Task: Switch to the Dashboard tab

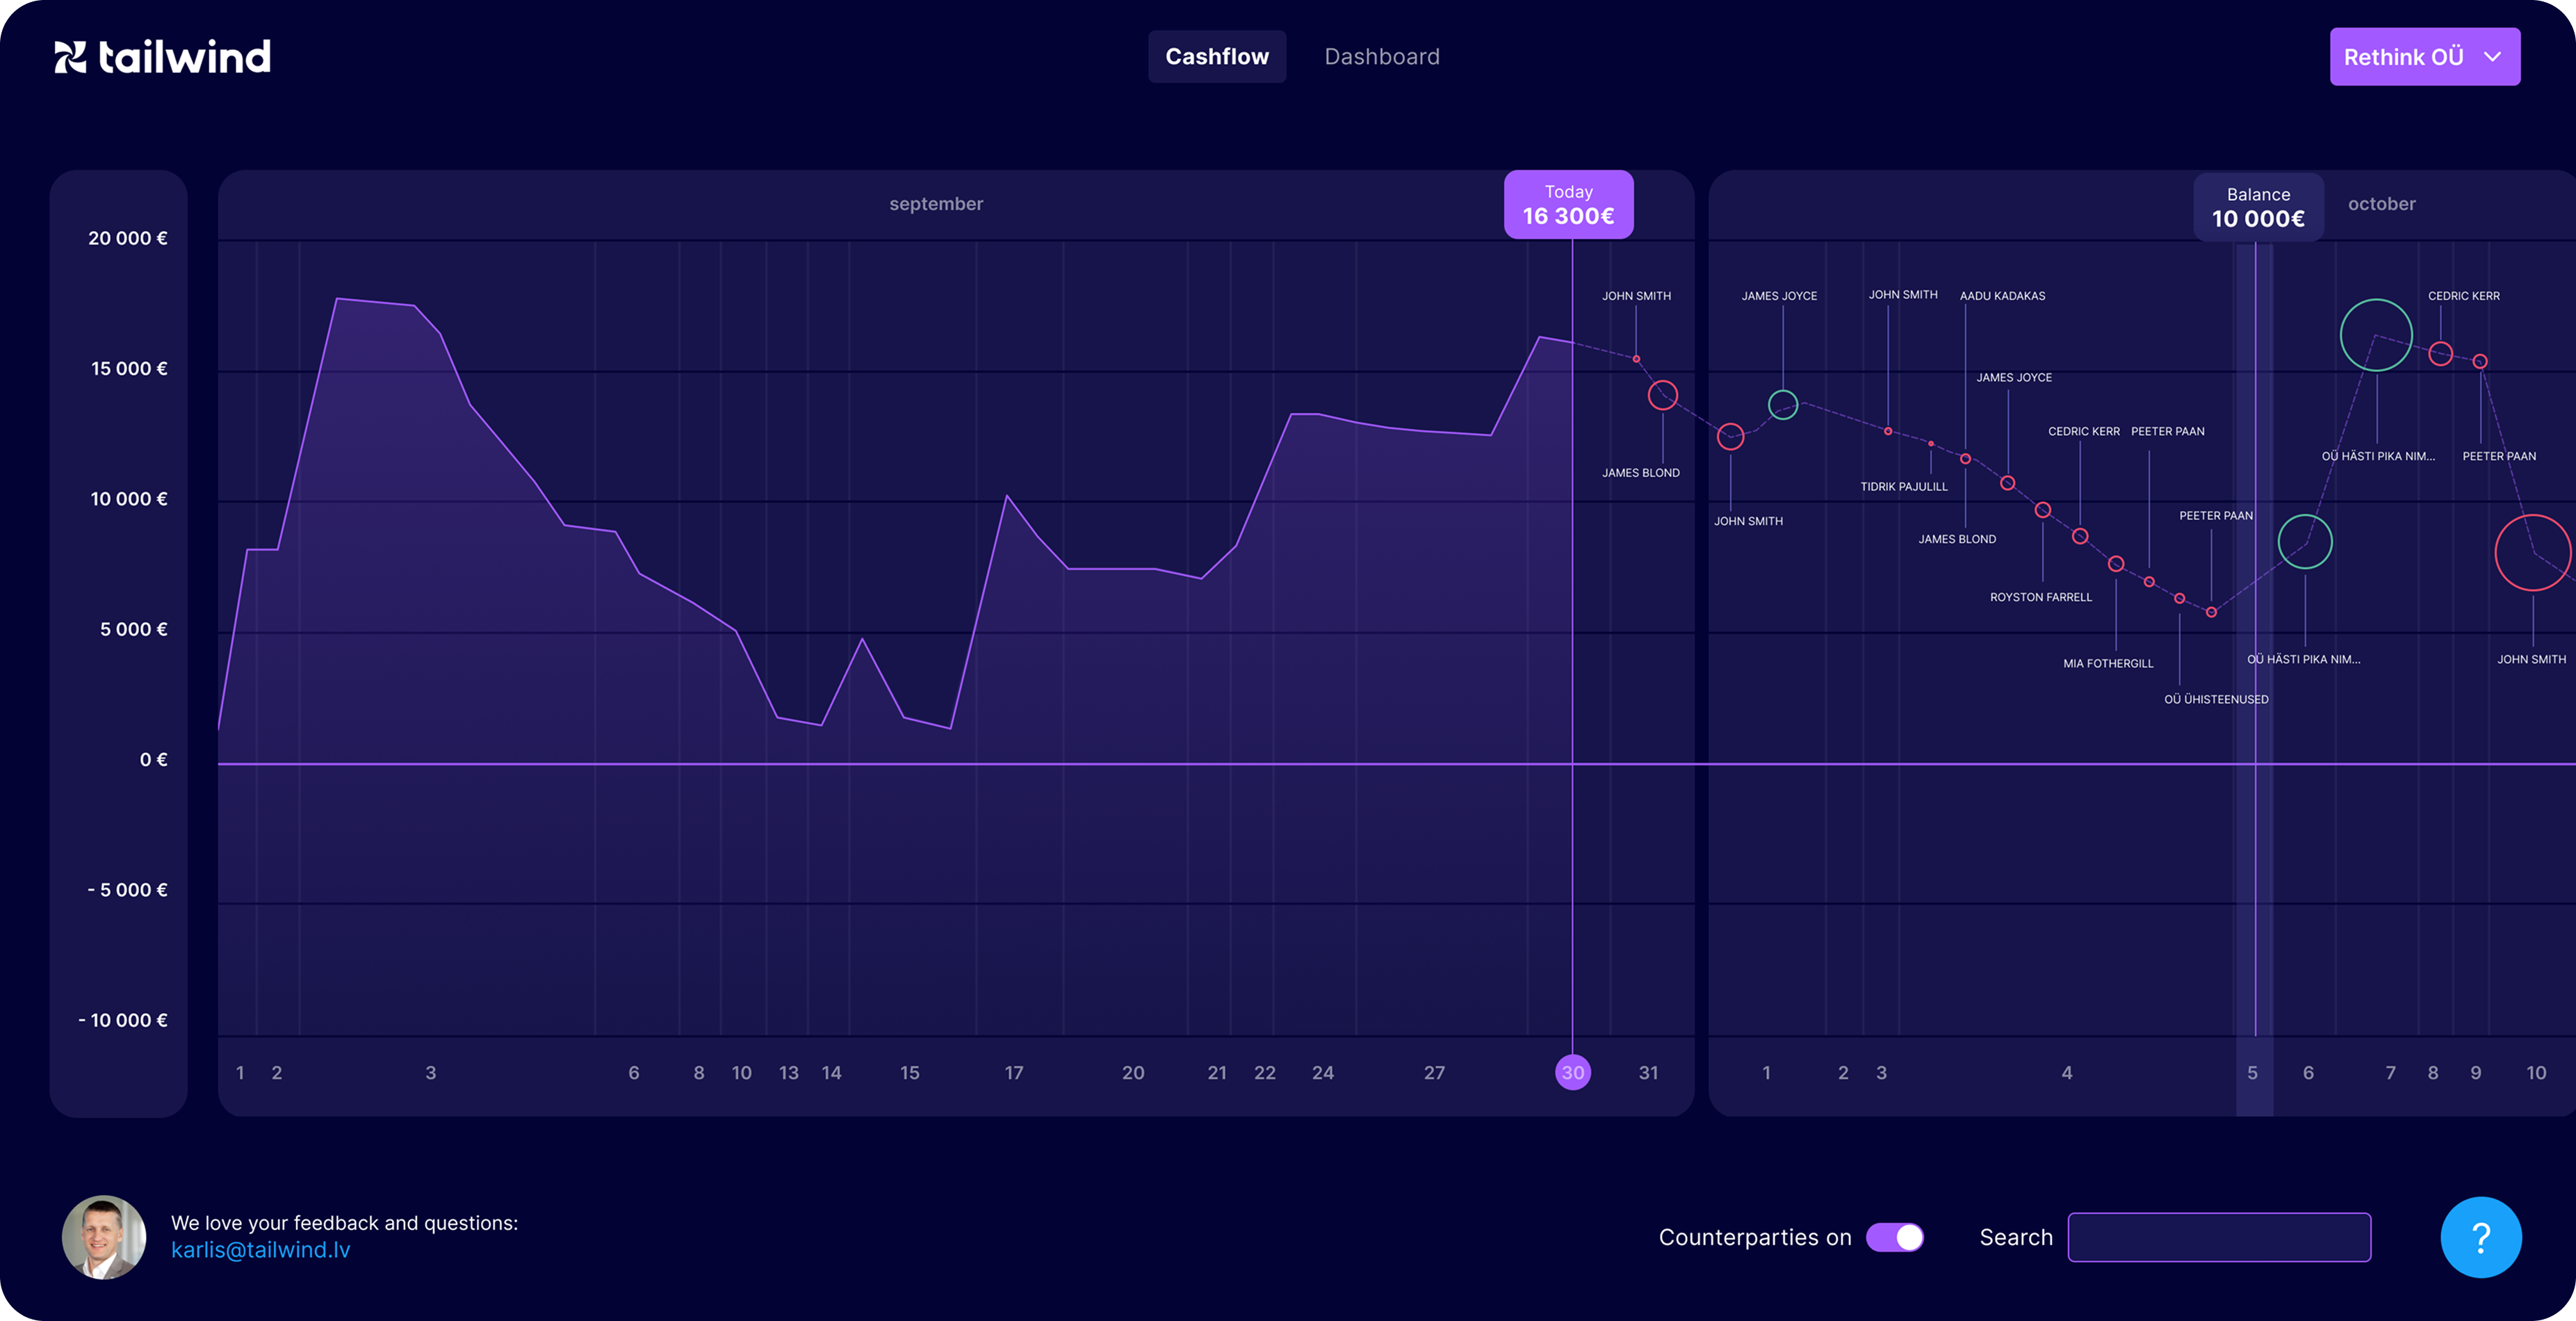Action: [1382, 57]
